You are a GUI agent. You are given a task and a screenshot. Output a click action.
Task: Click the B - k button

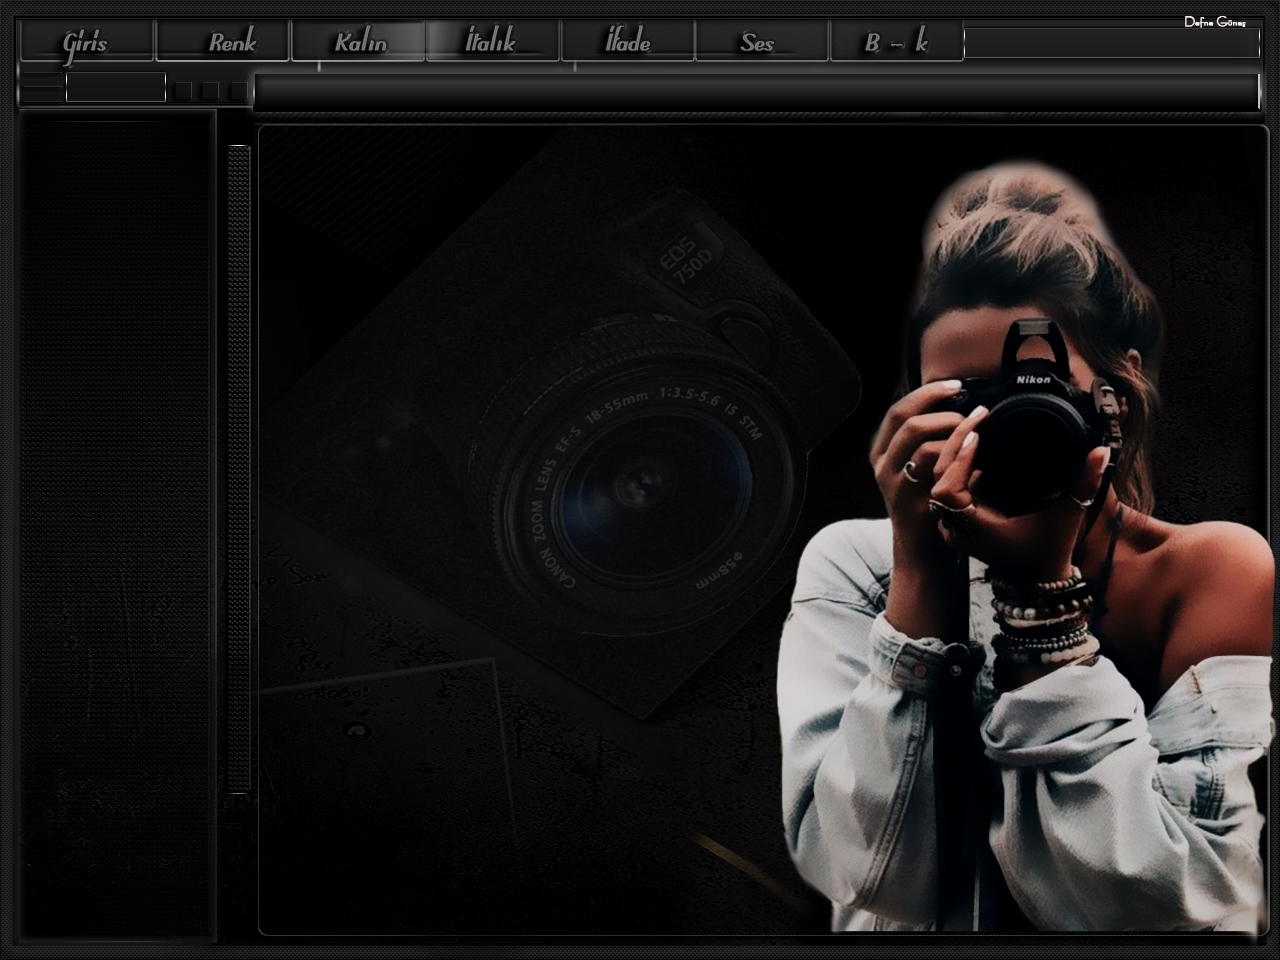(896, 42)
